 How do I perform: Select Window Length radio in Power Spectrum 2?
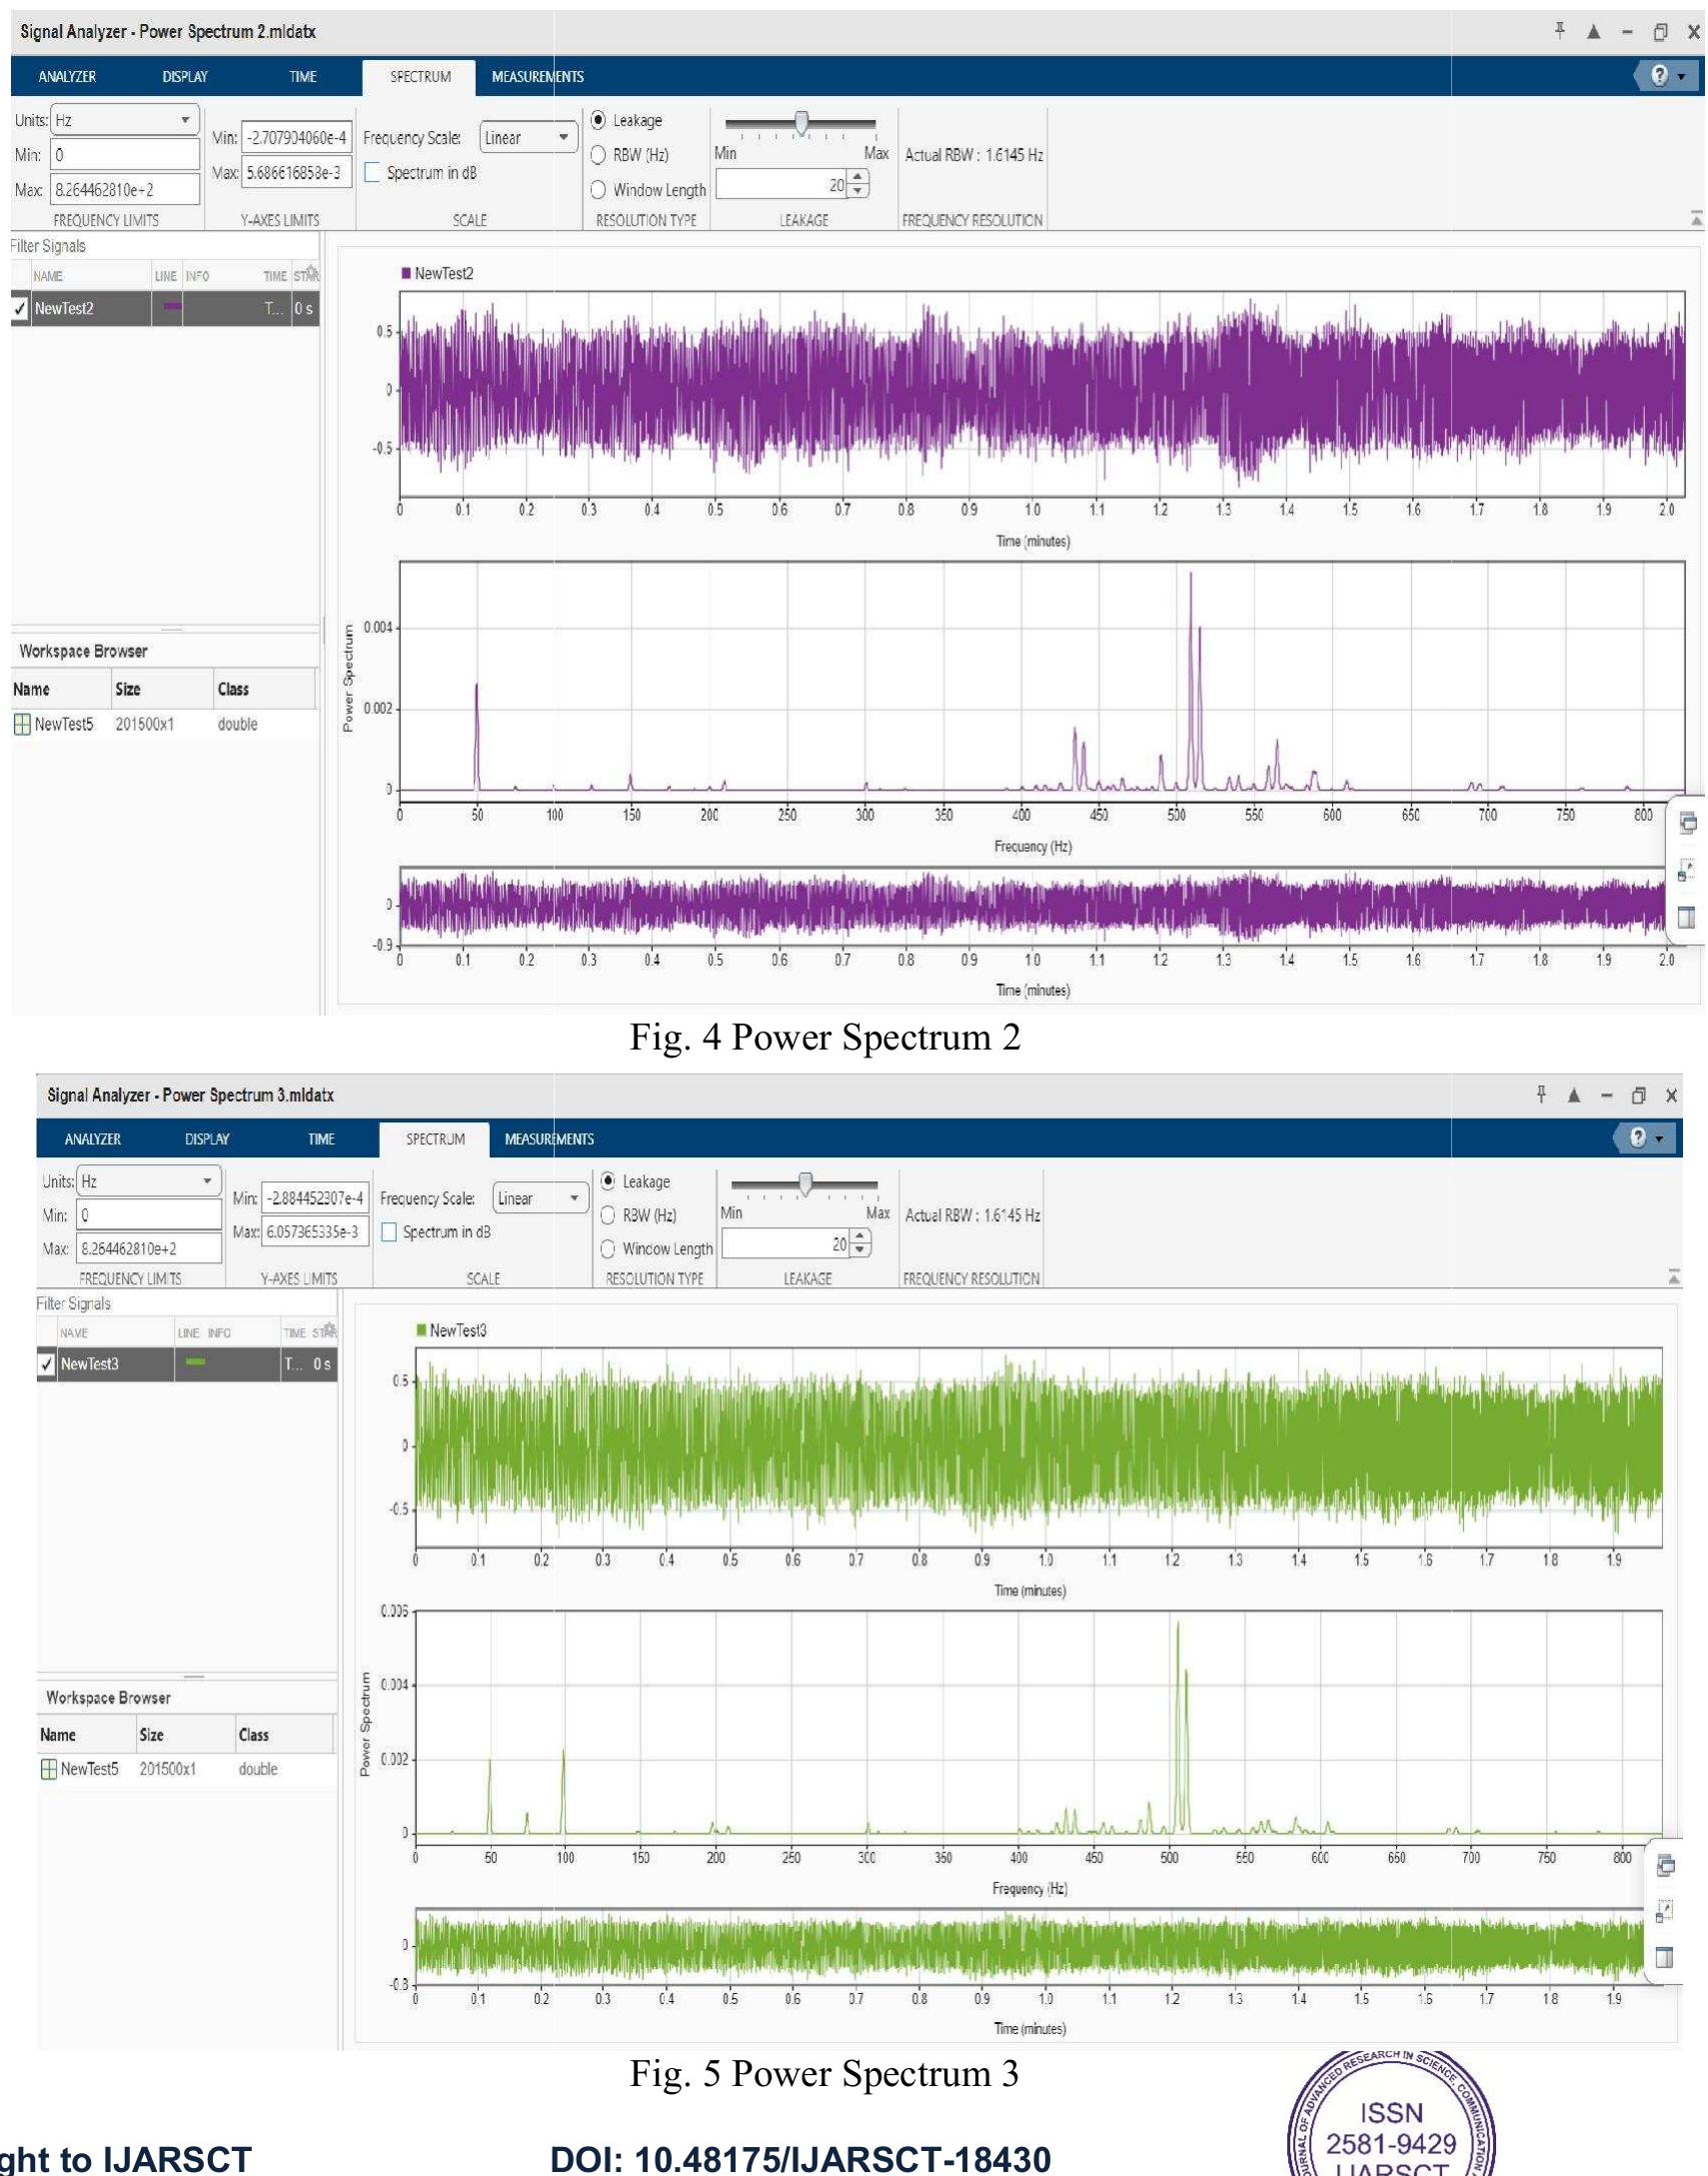[598, 189]
